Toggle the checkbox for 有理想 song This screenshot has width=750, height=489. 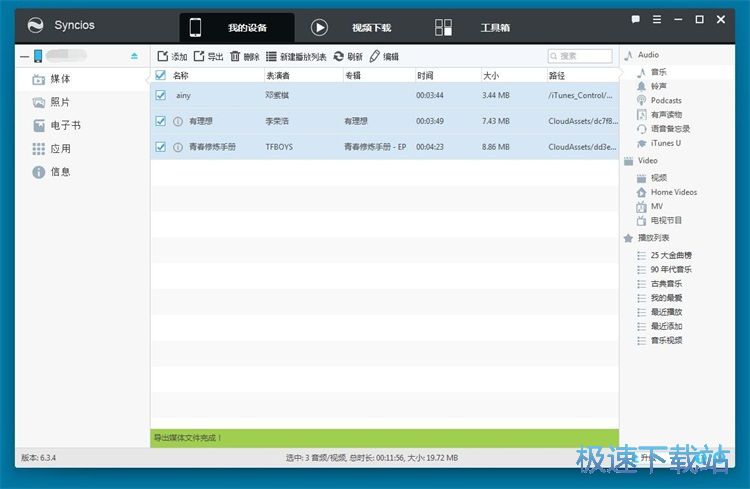point(160,121)
